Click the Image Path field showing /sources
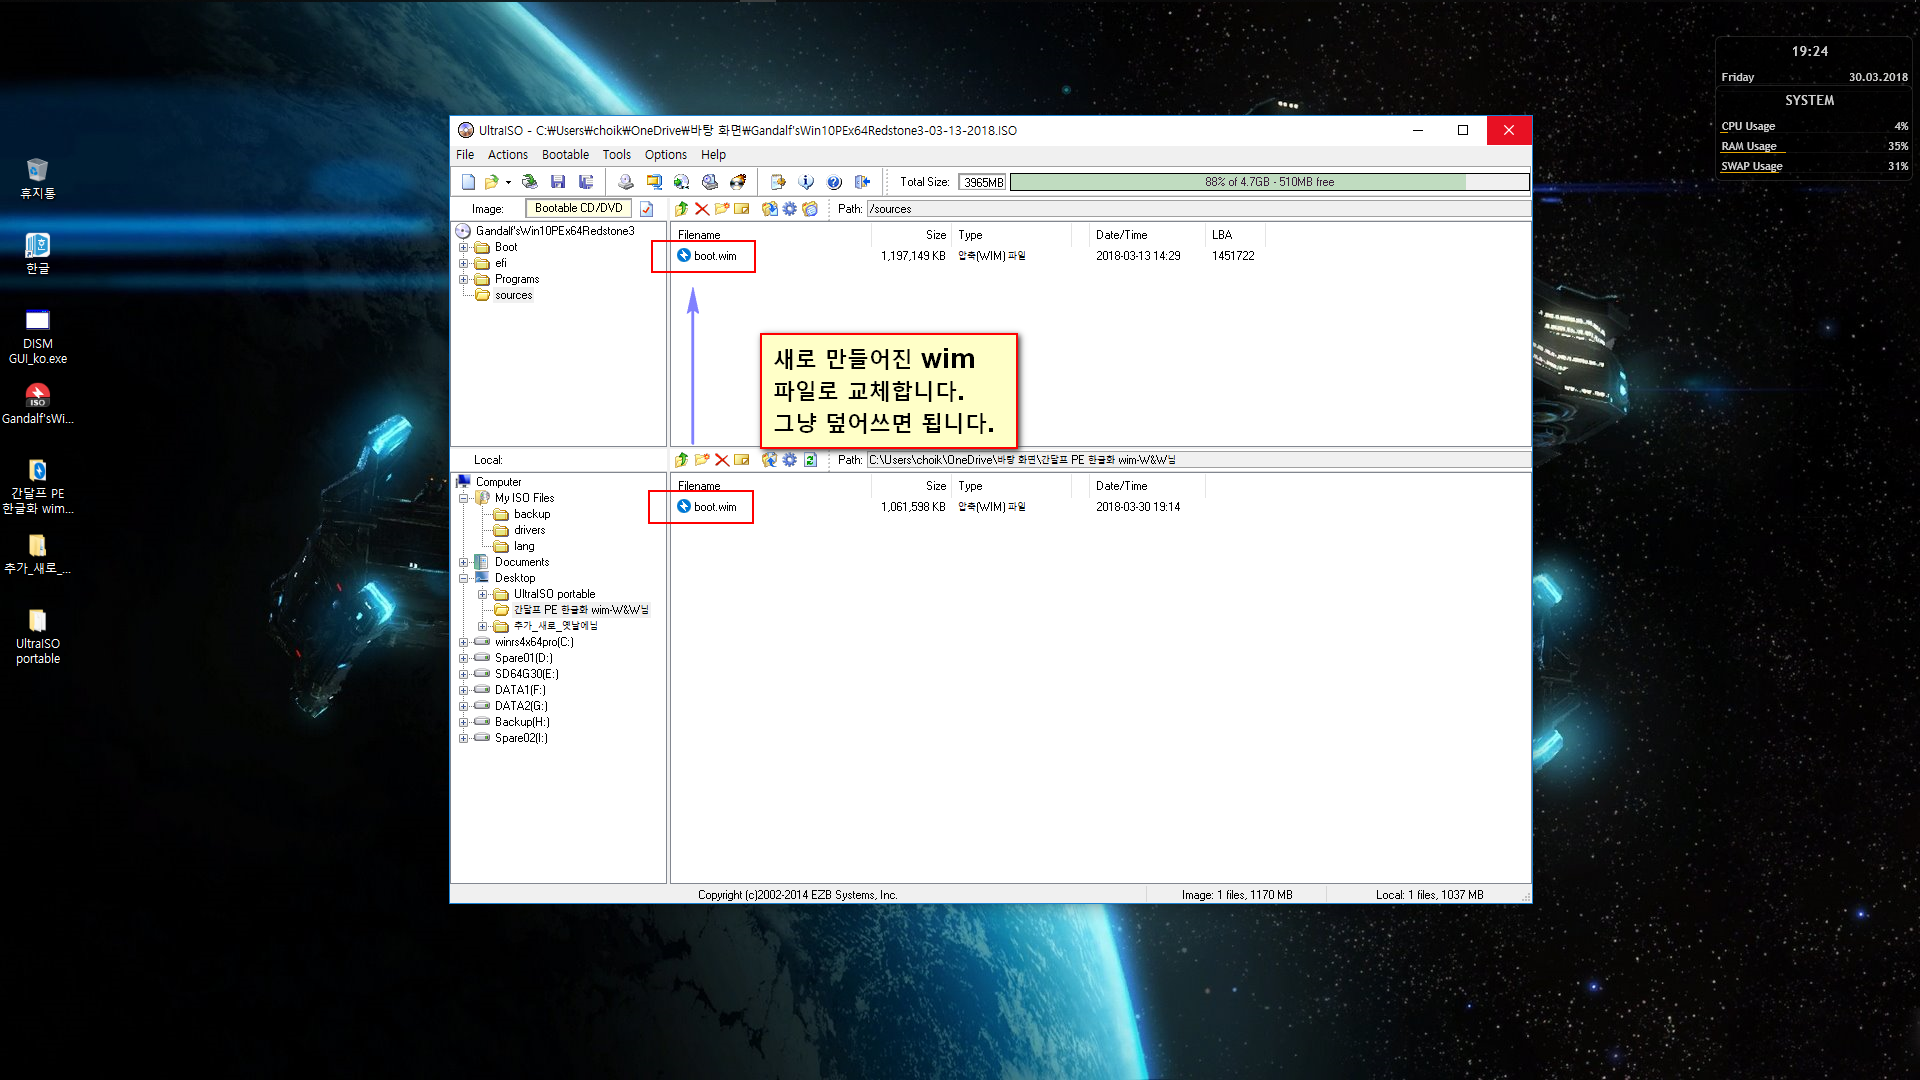1920x1080 pixels. click(x=1198, y=209)
